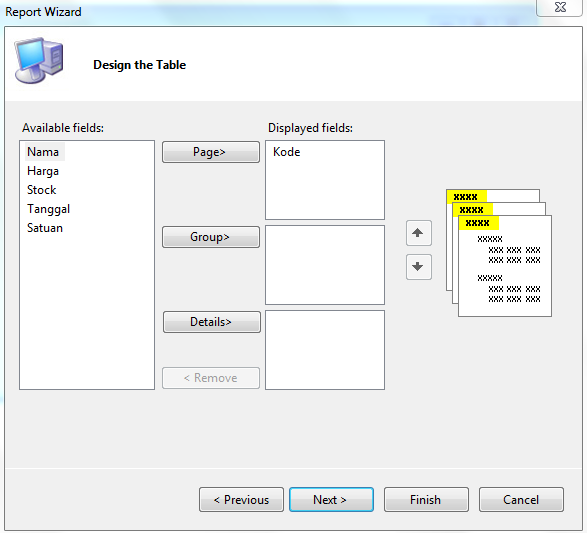Select Harga in Available fields
This screenshot has width=587, height=533.
point(43,171)
